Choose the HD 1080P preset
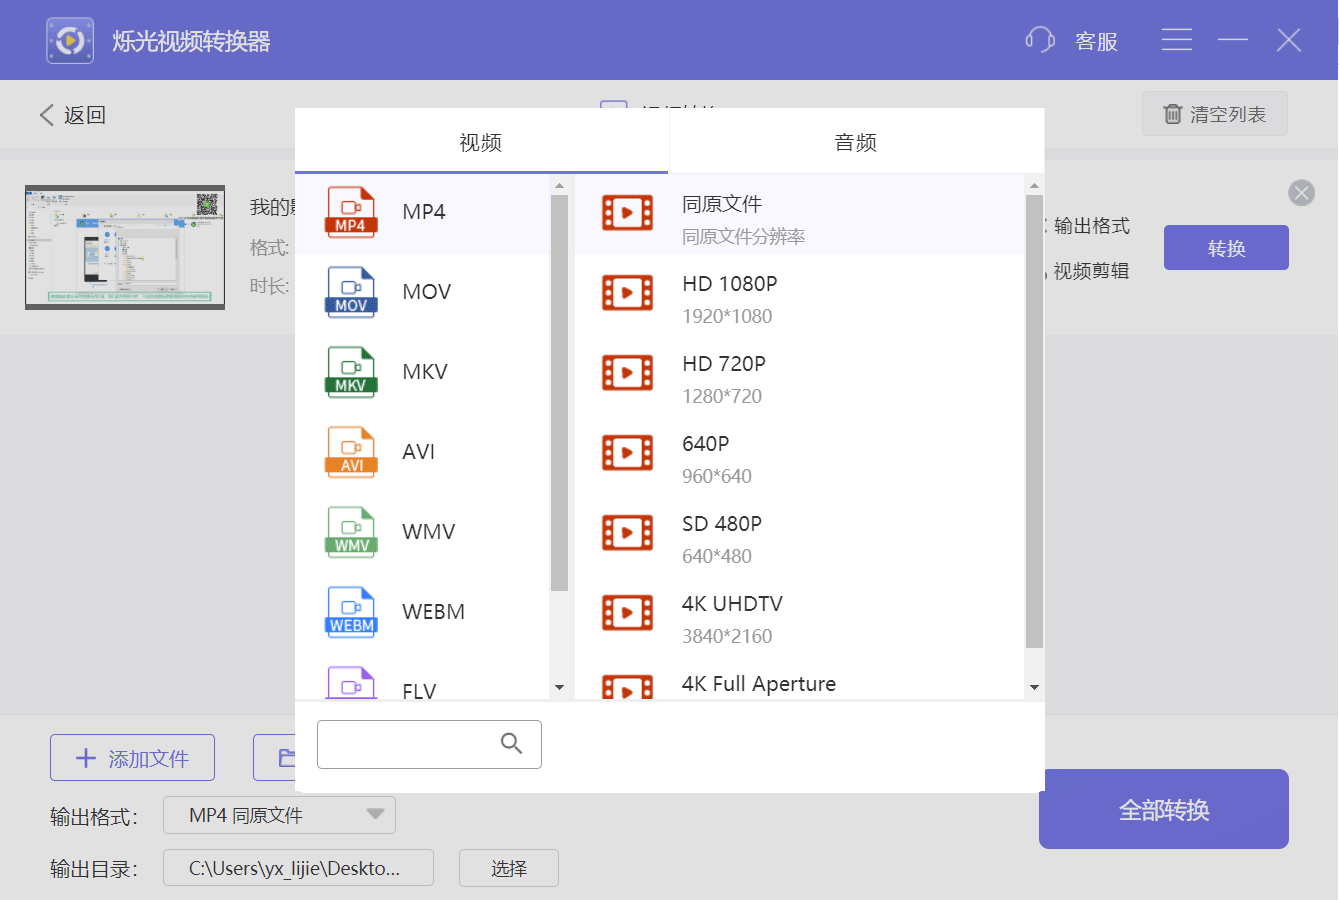The image size is (1339, 900). point(800,294)
